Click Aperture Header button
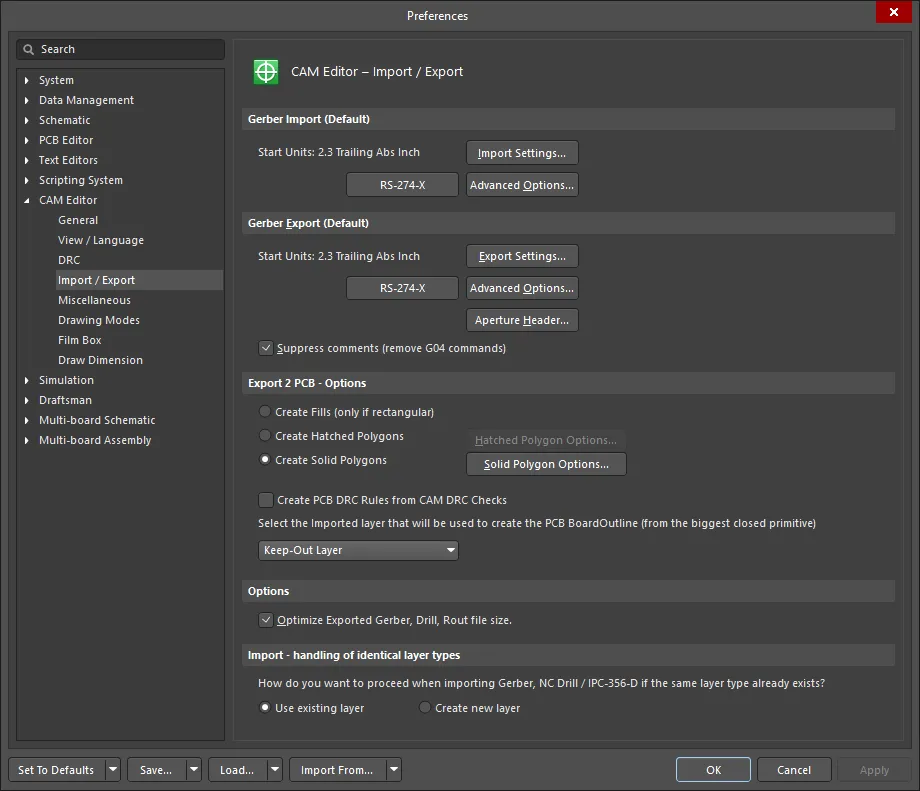This screenshot has height=791, width=920. coord(522,320)
